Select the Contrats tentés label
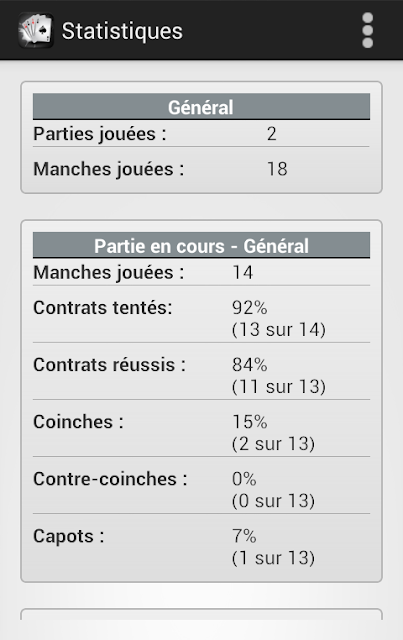403x640 pixels. pos(103,308)
